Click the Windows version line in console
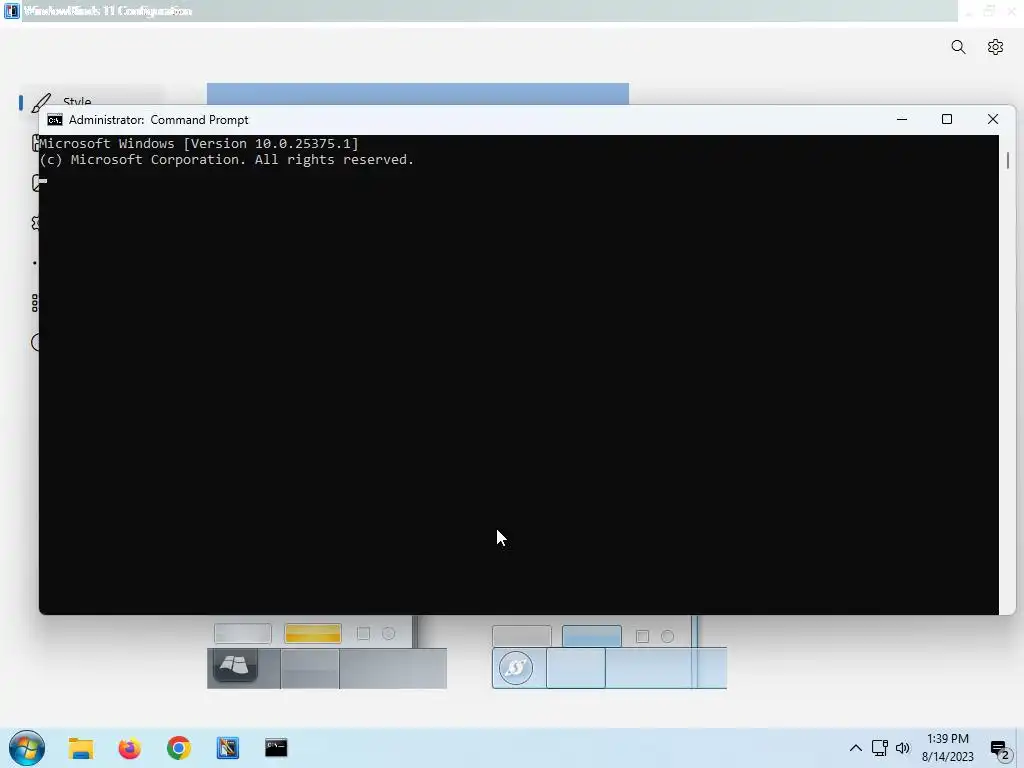Screen dimensions: 1024x768 tap(199, 144)
